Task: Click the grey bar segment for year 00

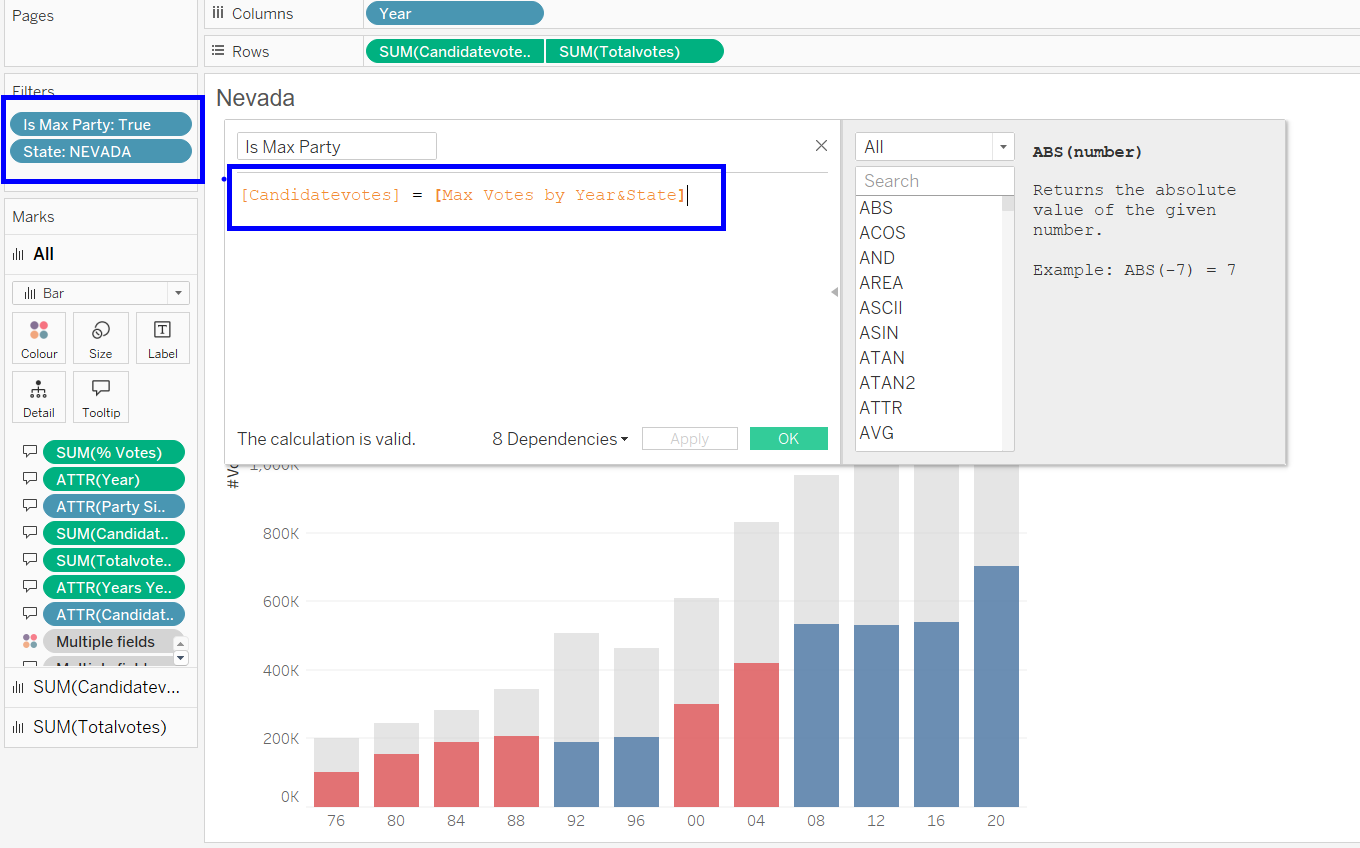Action: tap(696, 651)
